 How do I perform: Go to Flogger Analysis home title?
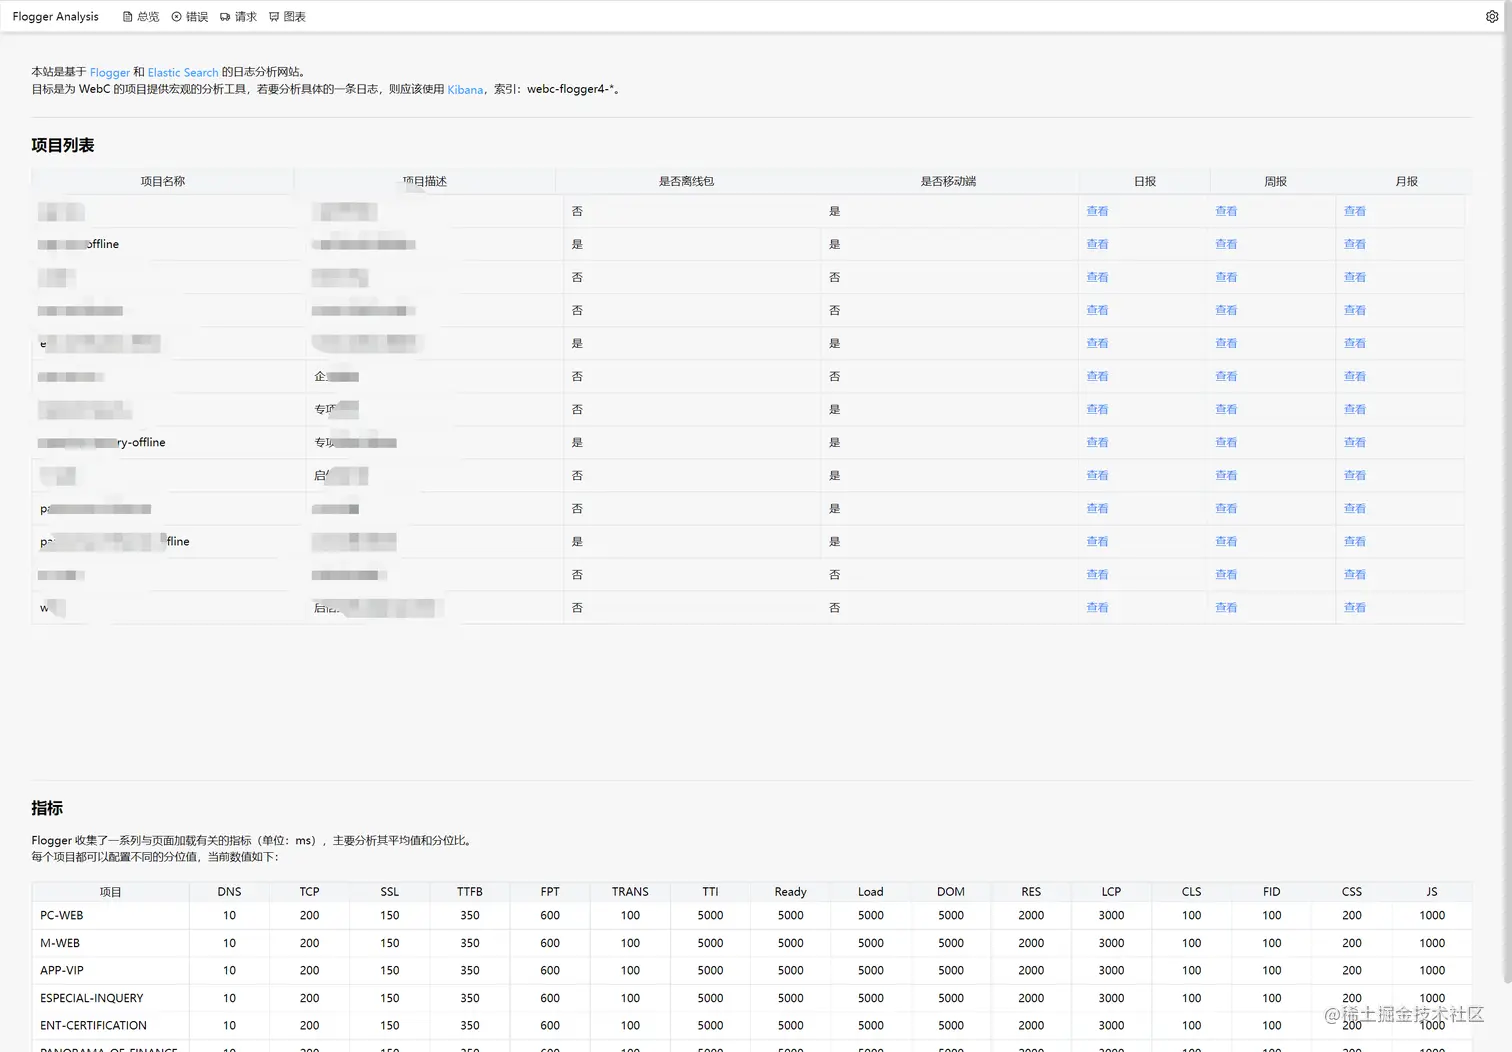pyautogui.click(x=56, y=17)
